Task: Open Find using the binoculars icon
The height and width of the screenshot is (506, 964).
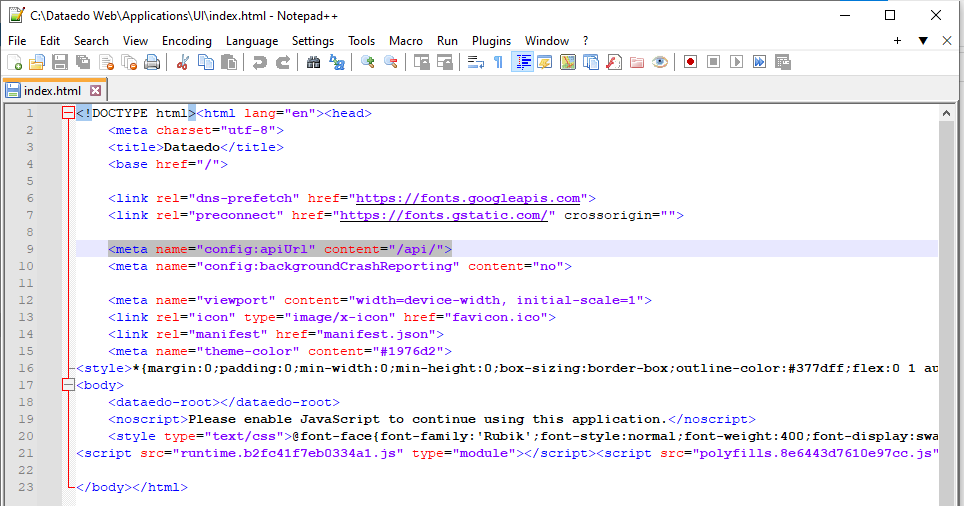Action: pos(313,62)
